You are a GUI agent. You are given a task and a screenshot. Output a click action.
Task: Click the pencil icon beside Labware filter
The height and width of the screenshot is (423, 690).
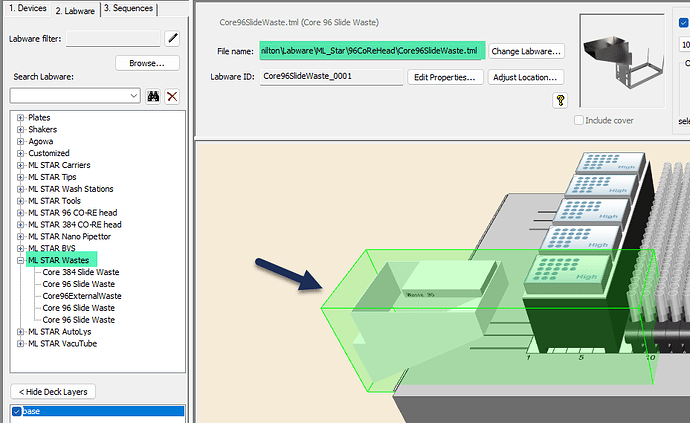tap(172, 38)
